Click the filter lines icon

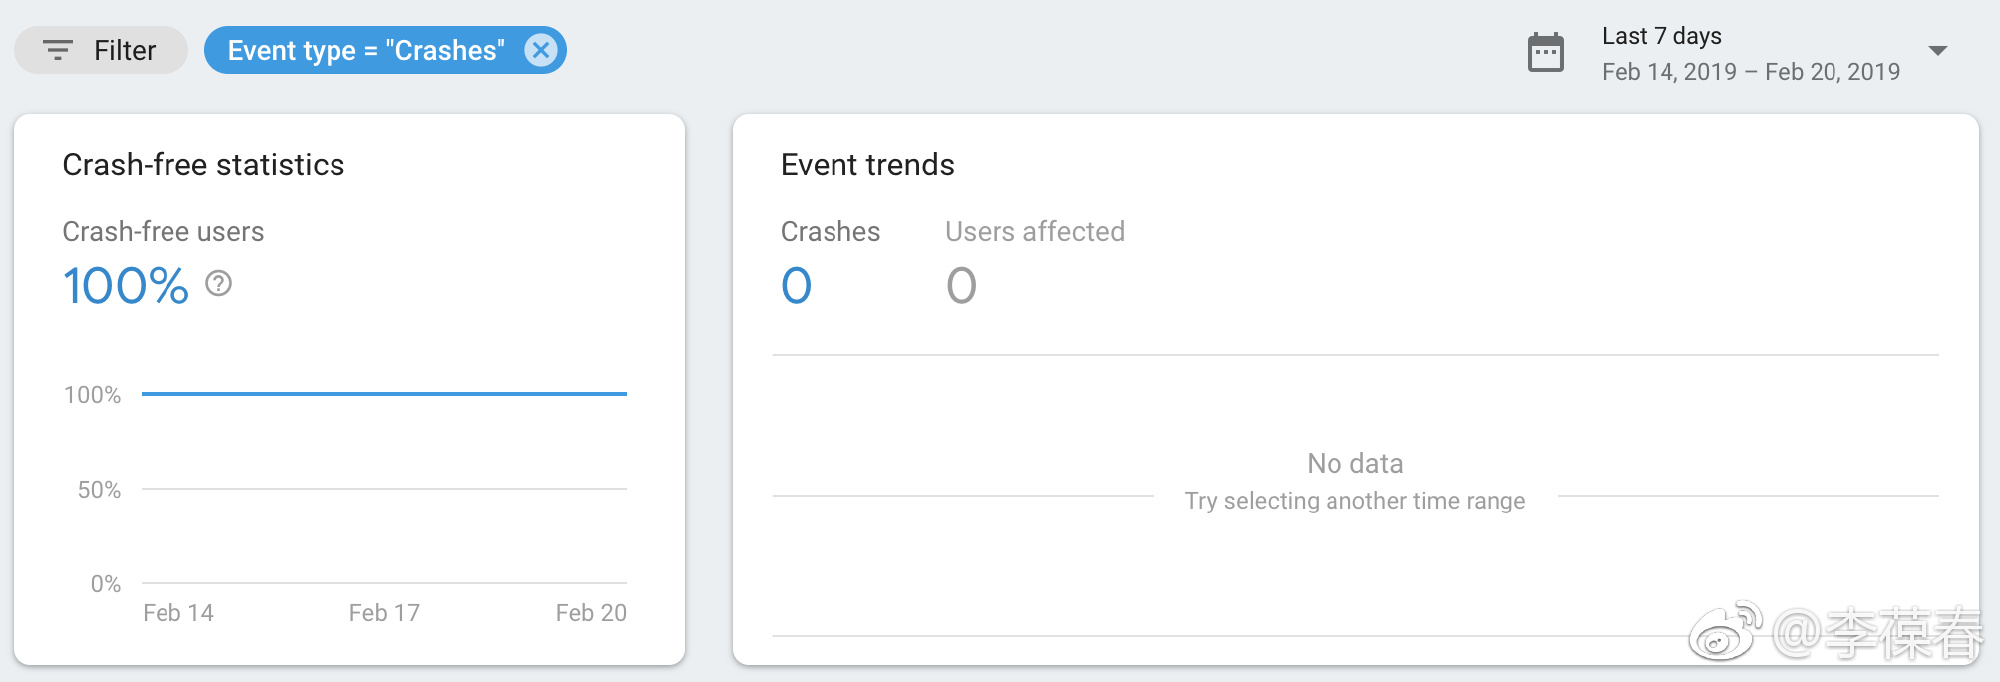click(58, 50)
